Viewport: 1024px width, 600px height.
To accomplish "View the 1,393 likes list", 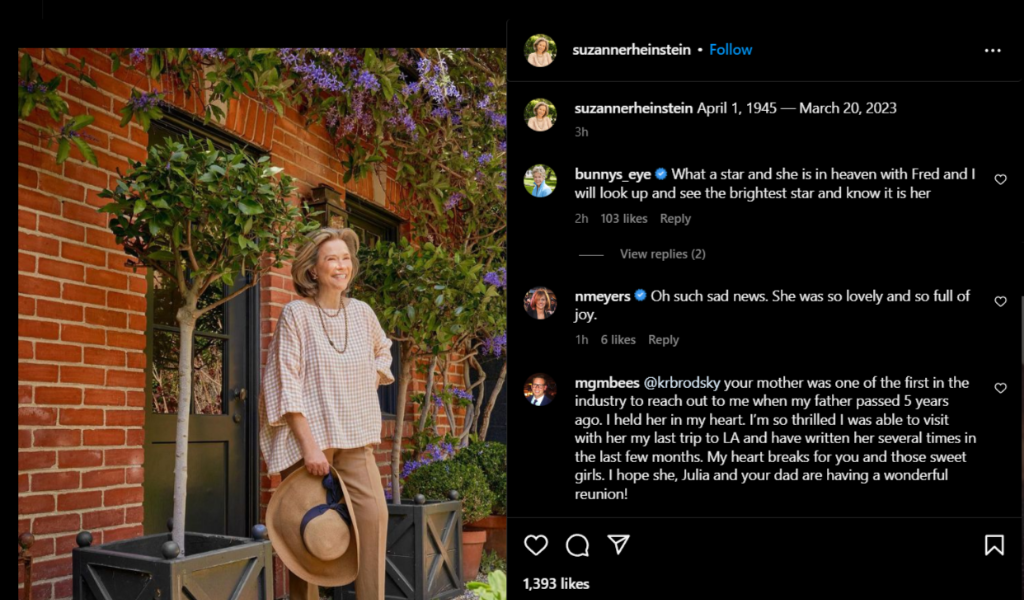I will (x=556, y=583).
